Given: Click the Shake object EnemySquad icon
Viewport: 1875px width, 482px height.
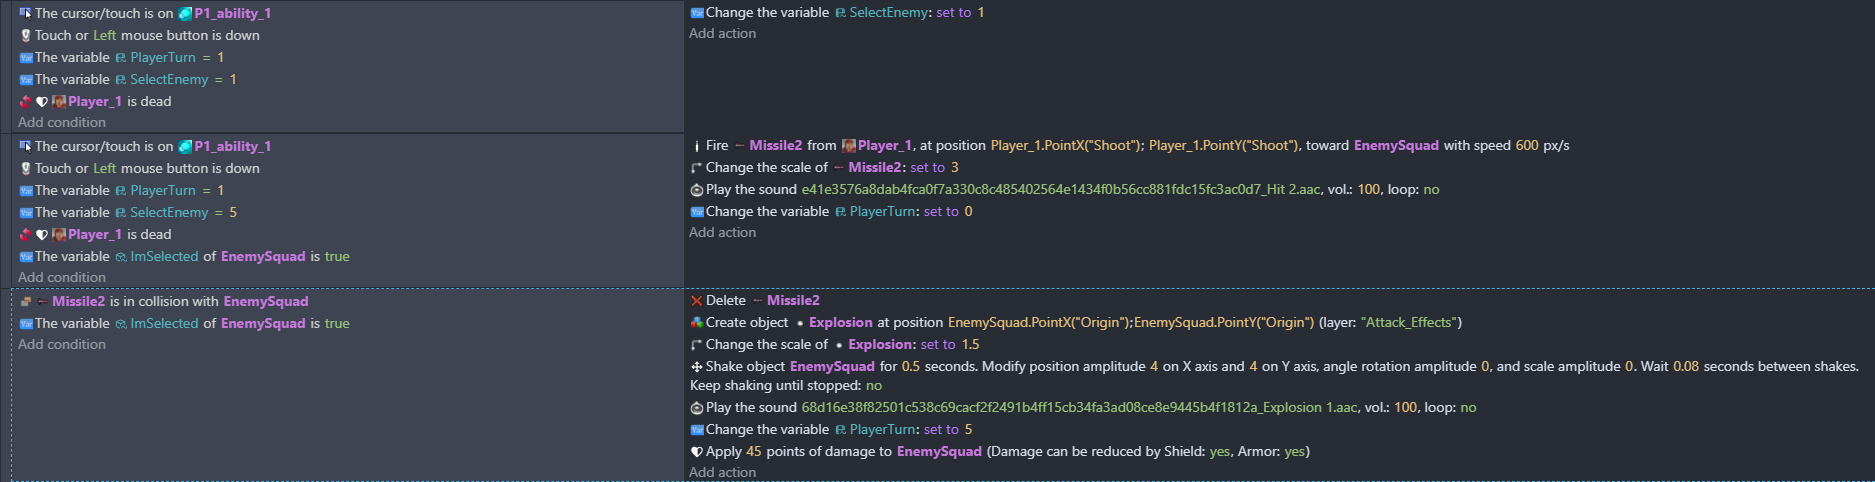Looking at the screenshot, I should (x=697, y=367).
